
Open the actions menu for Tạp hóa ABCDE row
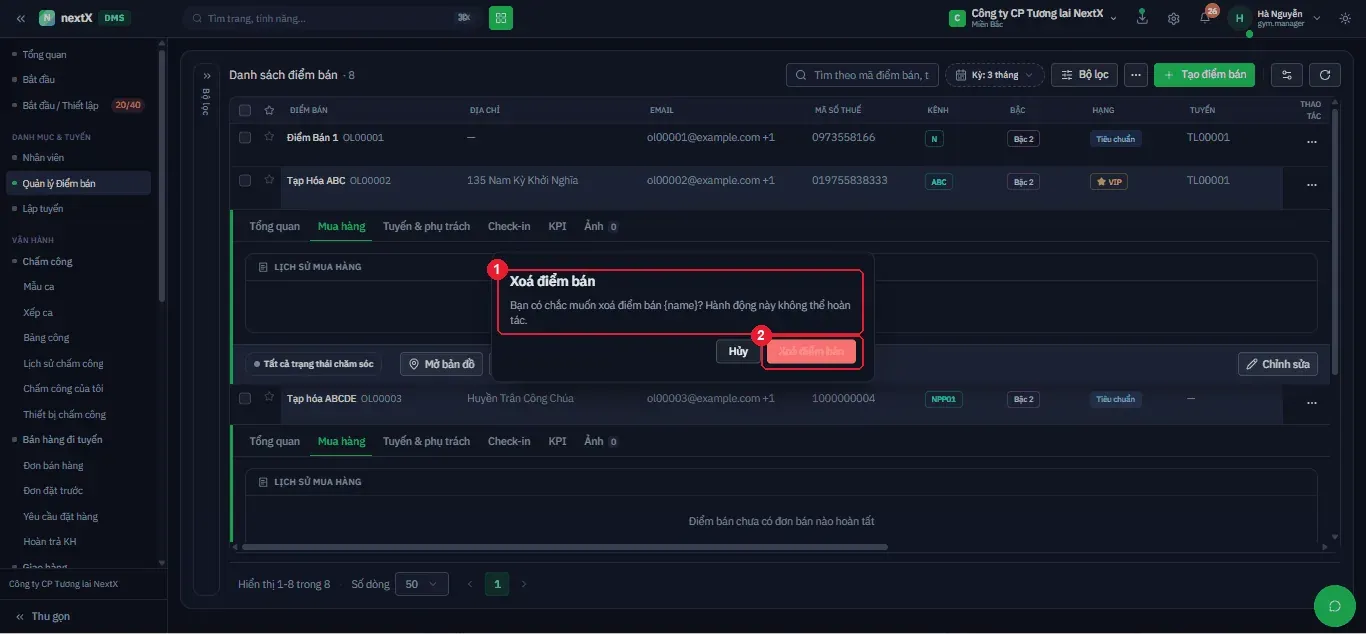click(1311, 403)
